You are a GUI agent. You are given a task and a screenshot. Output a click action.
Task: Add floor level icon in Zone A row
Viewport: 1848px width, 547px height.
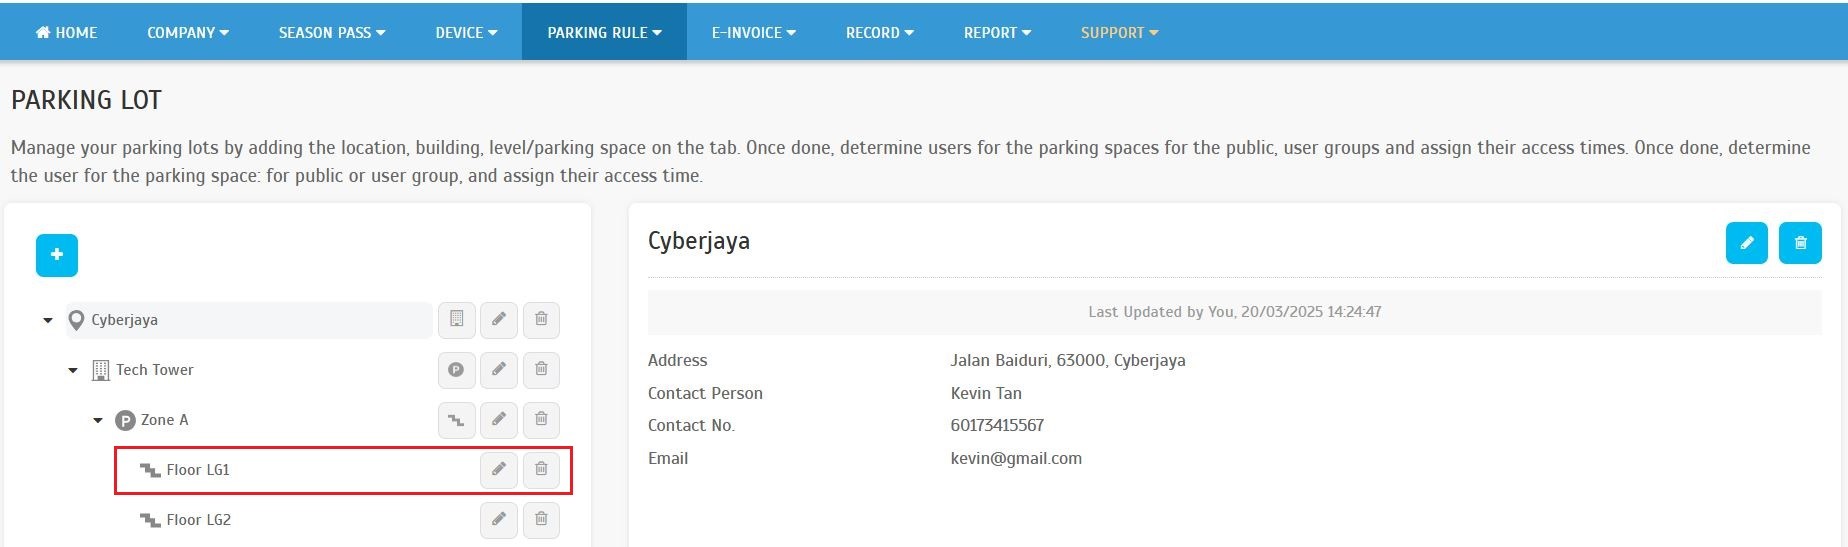coord(456,420)
